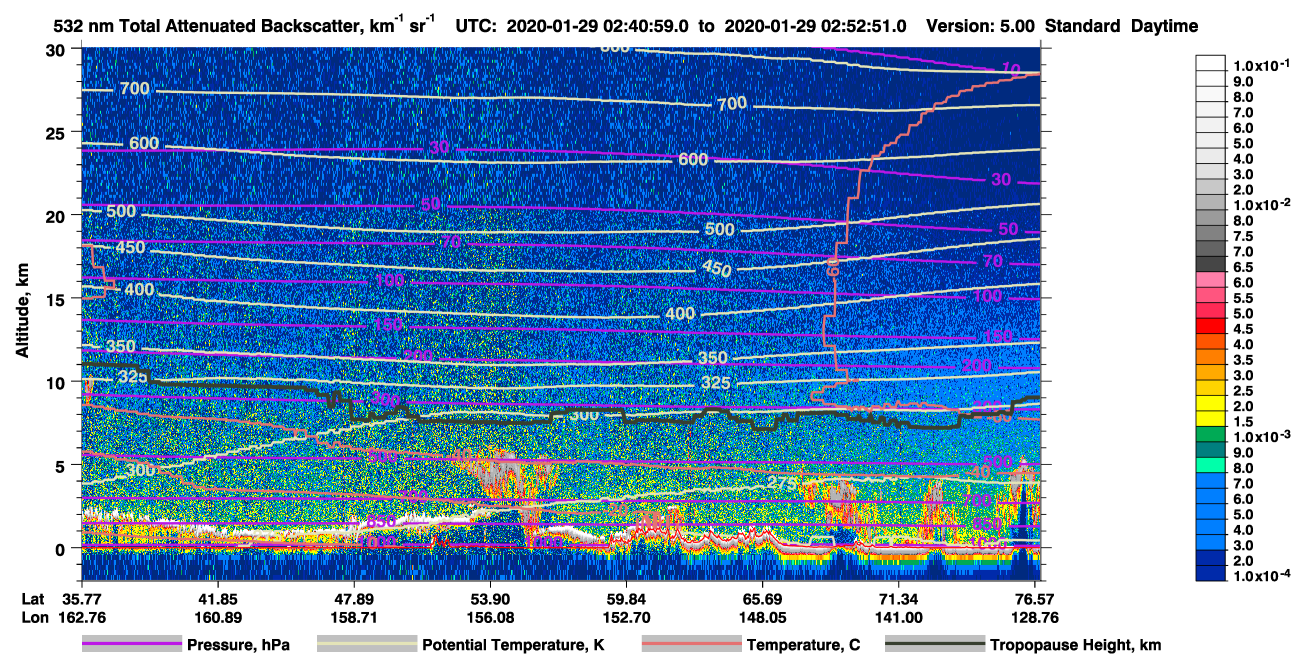Click the latitude value '65.69'
The height and width of the screenshot is (667, 1300).
(763, 599)
